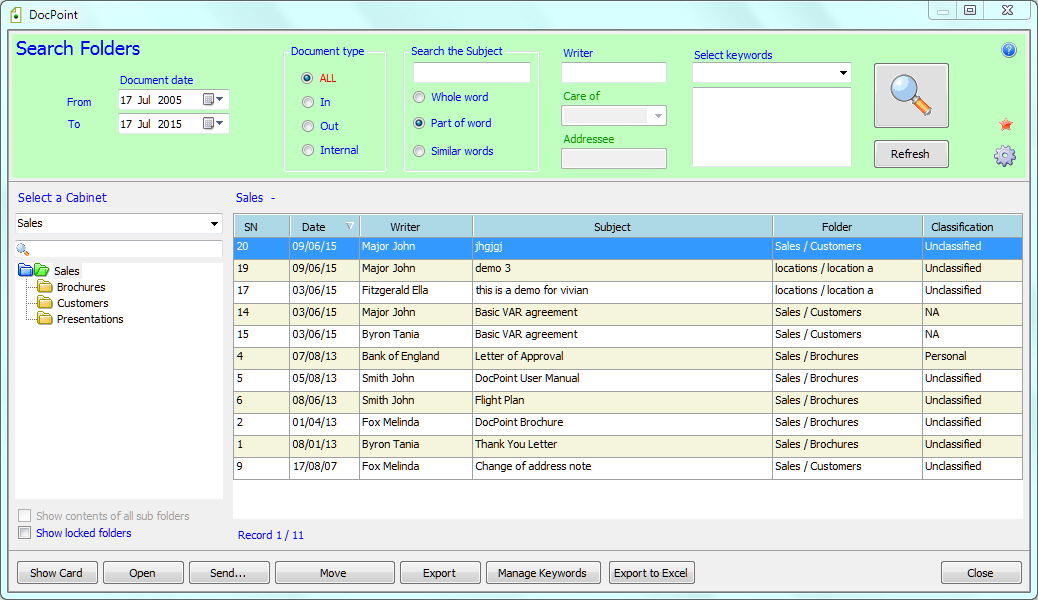The width and height of the screenshot is (1038, 600).
Task: Type in the Writer input field
Action: click(613, 72)
